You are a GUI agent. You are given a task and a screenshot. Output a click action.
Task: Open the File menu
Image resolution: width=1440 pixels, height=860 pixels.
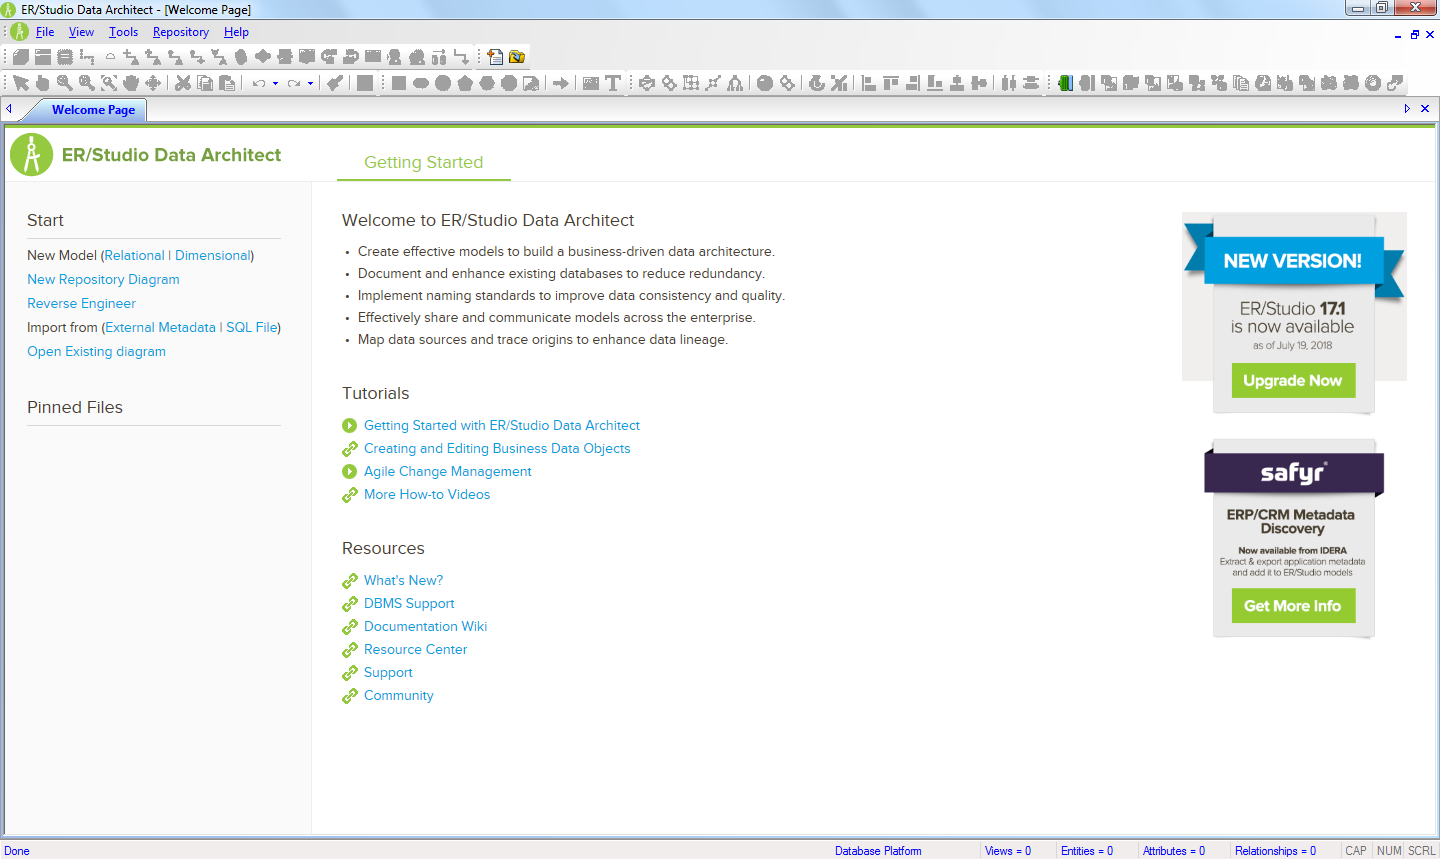coord(45,32)
